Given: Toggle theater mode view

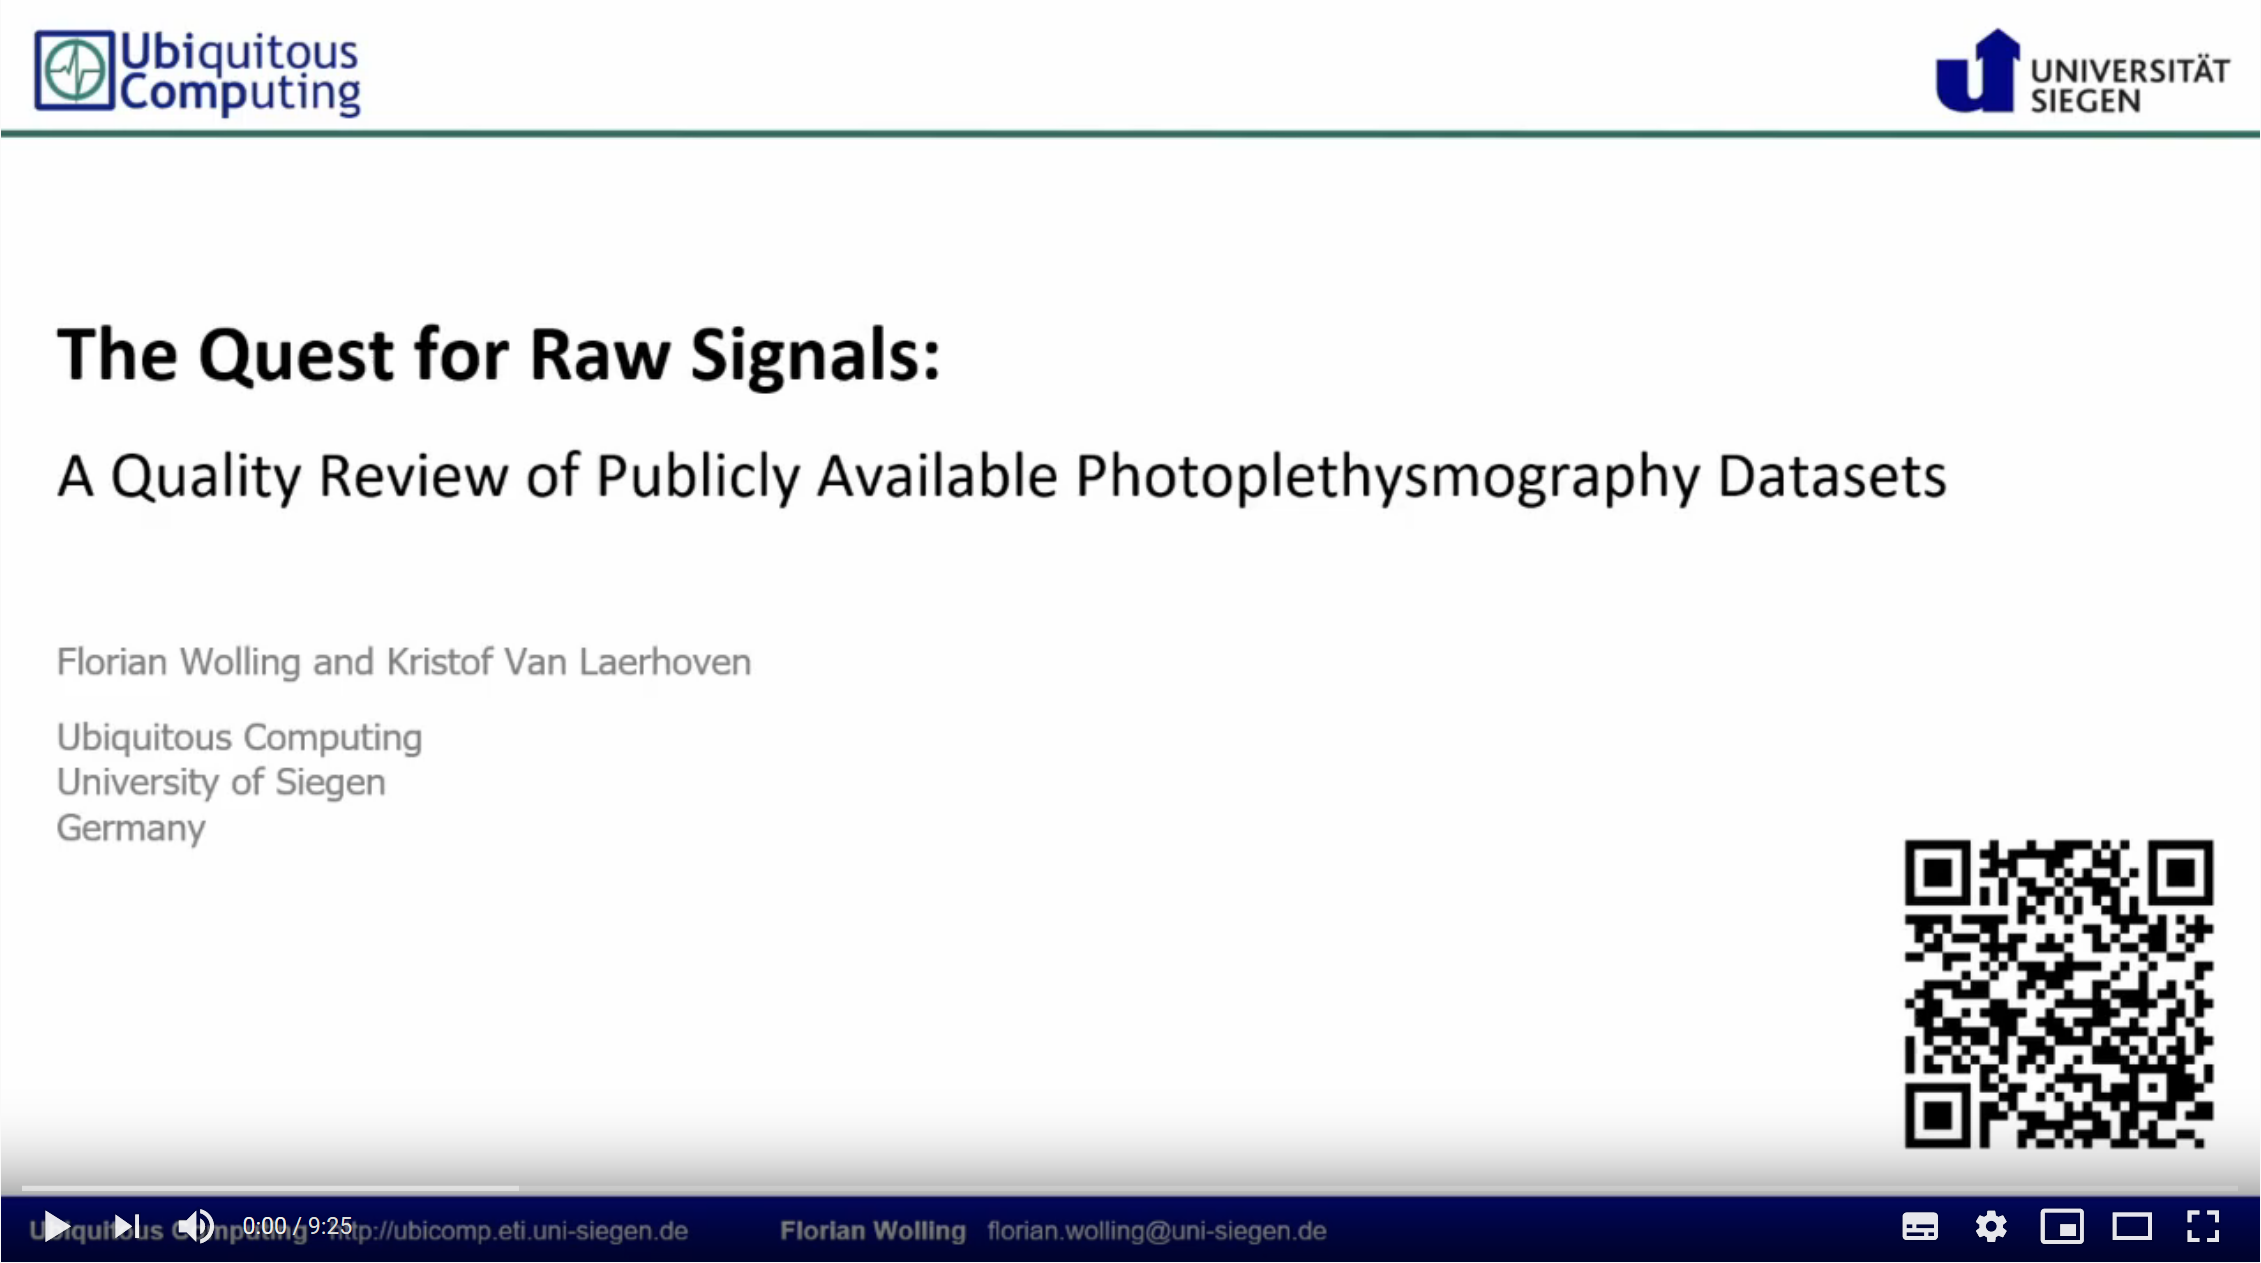Looking at the screenshot, I should 2131,1226.
